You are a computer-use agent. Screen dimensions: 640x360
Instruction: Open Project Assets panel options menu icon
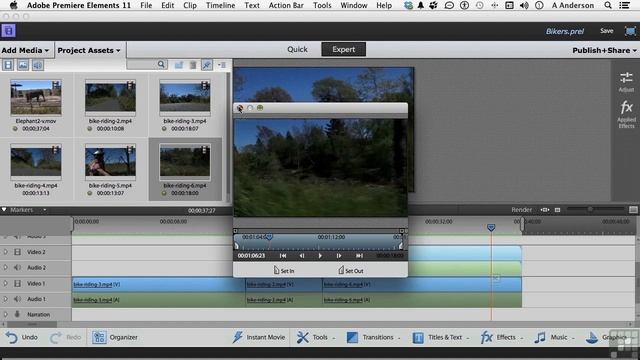click(x=222, y=65)
